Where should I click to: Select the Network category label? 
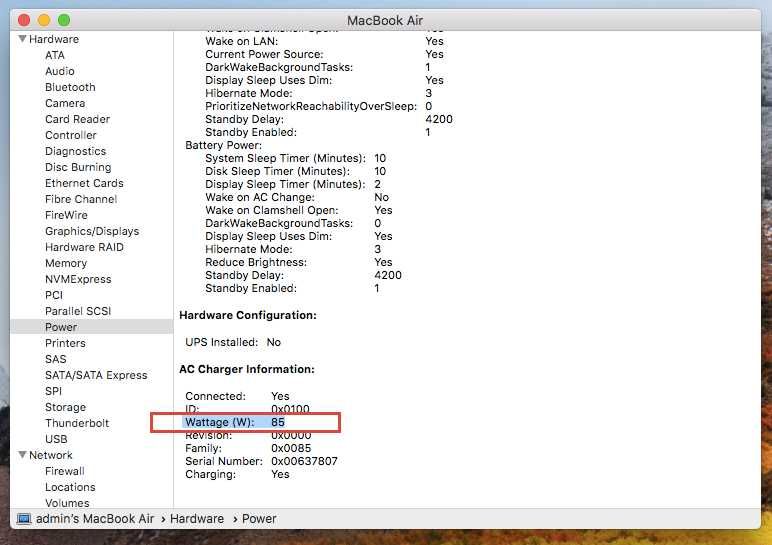(x=50, y=455)
